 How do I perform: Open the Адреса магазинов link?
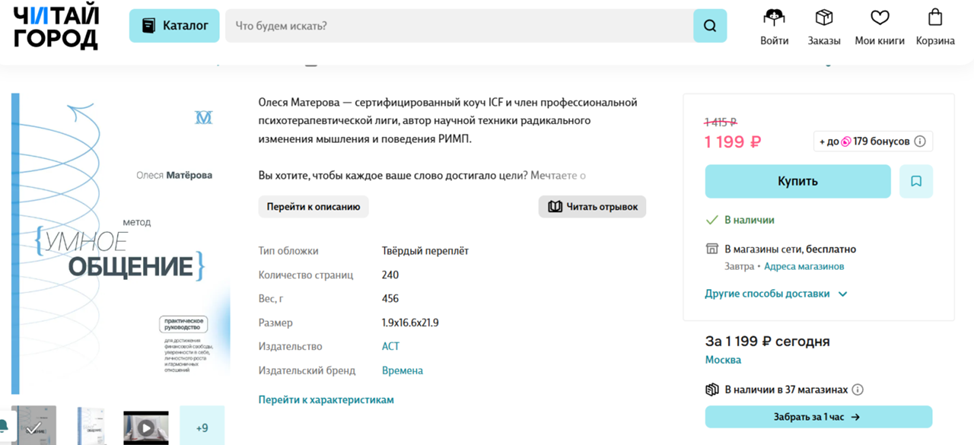coord(804,267)
